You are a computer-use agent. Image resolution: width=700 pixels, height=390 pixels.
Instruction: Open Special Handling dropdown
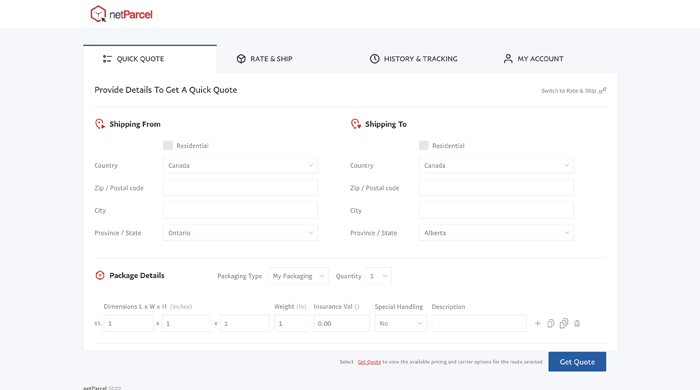pos(400,324)
